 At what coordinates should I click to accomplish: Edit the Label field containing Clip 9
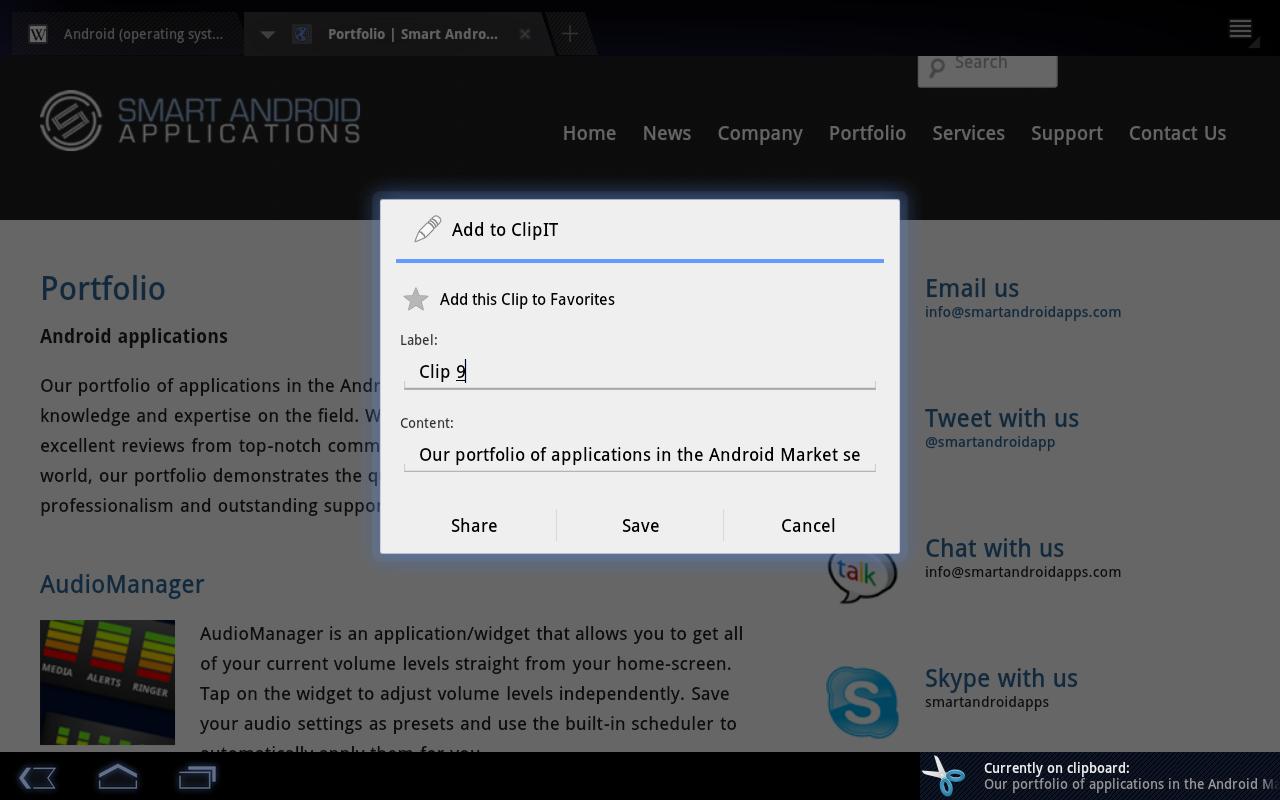point(640,371)
